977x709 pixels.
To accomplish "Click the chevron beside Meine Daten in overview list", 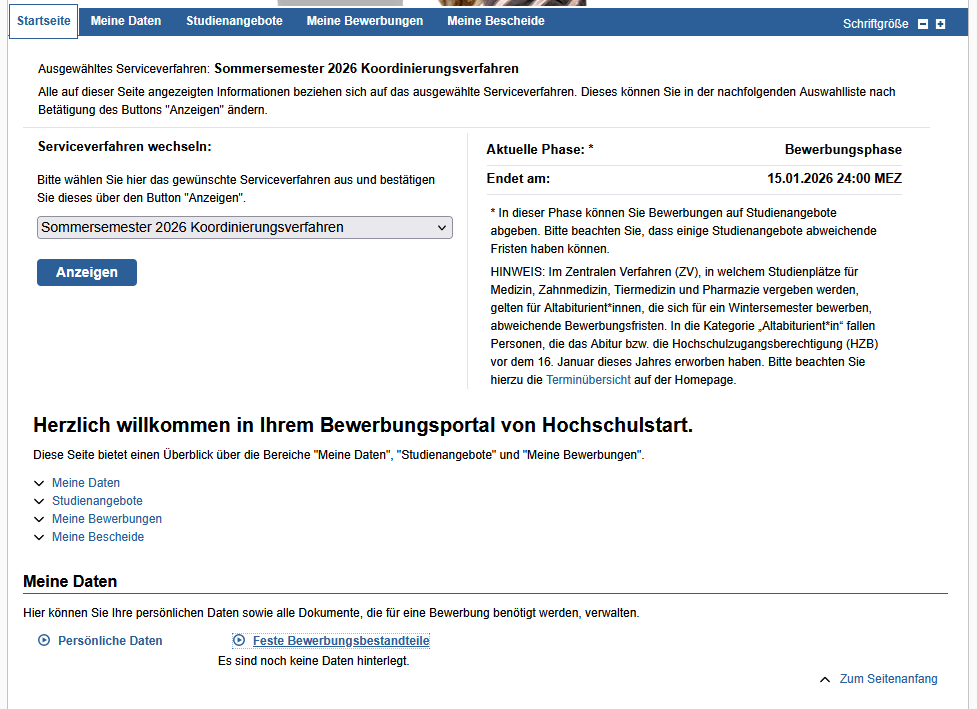I will click(39, 483).
